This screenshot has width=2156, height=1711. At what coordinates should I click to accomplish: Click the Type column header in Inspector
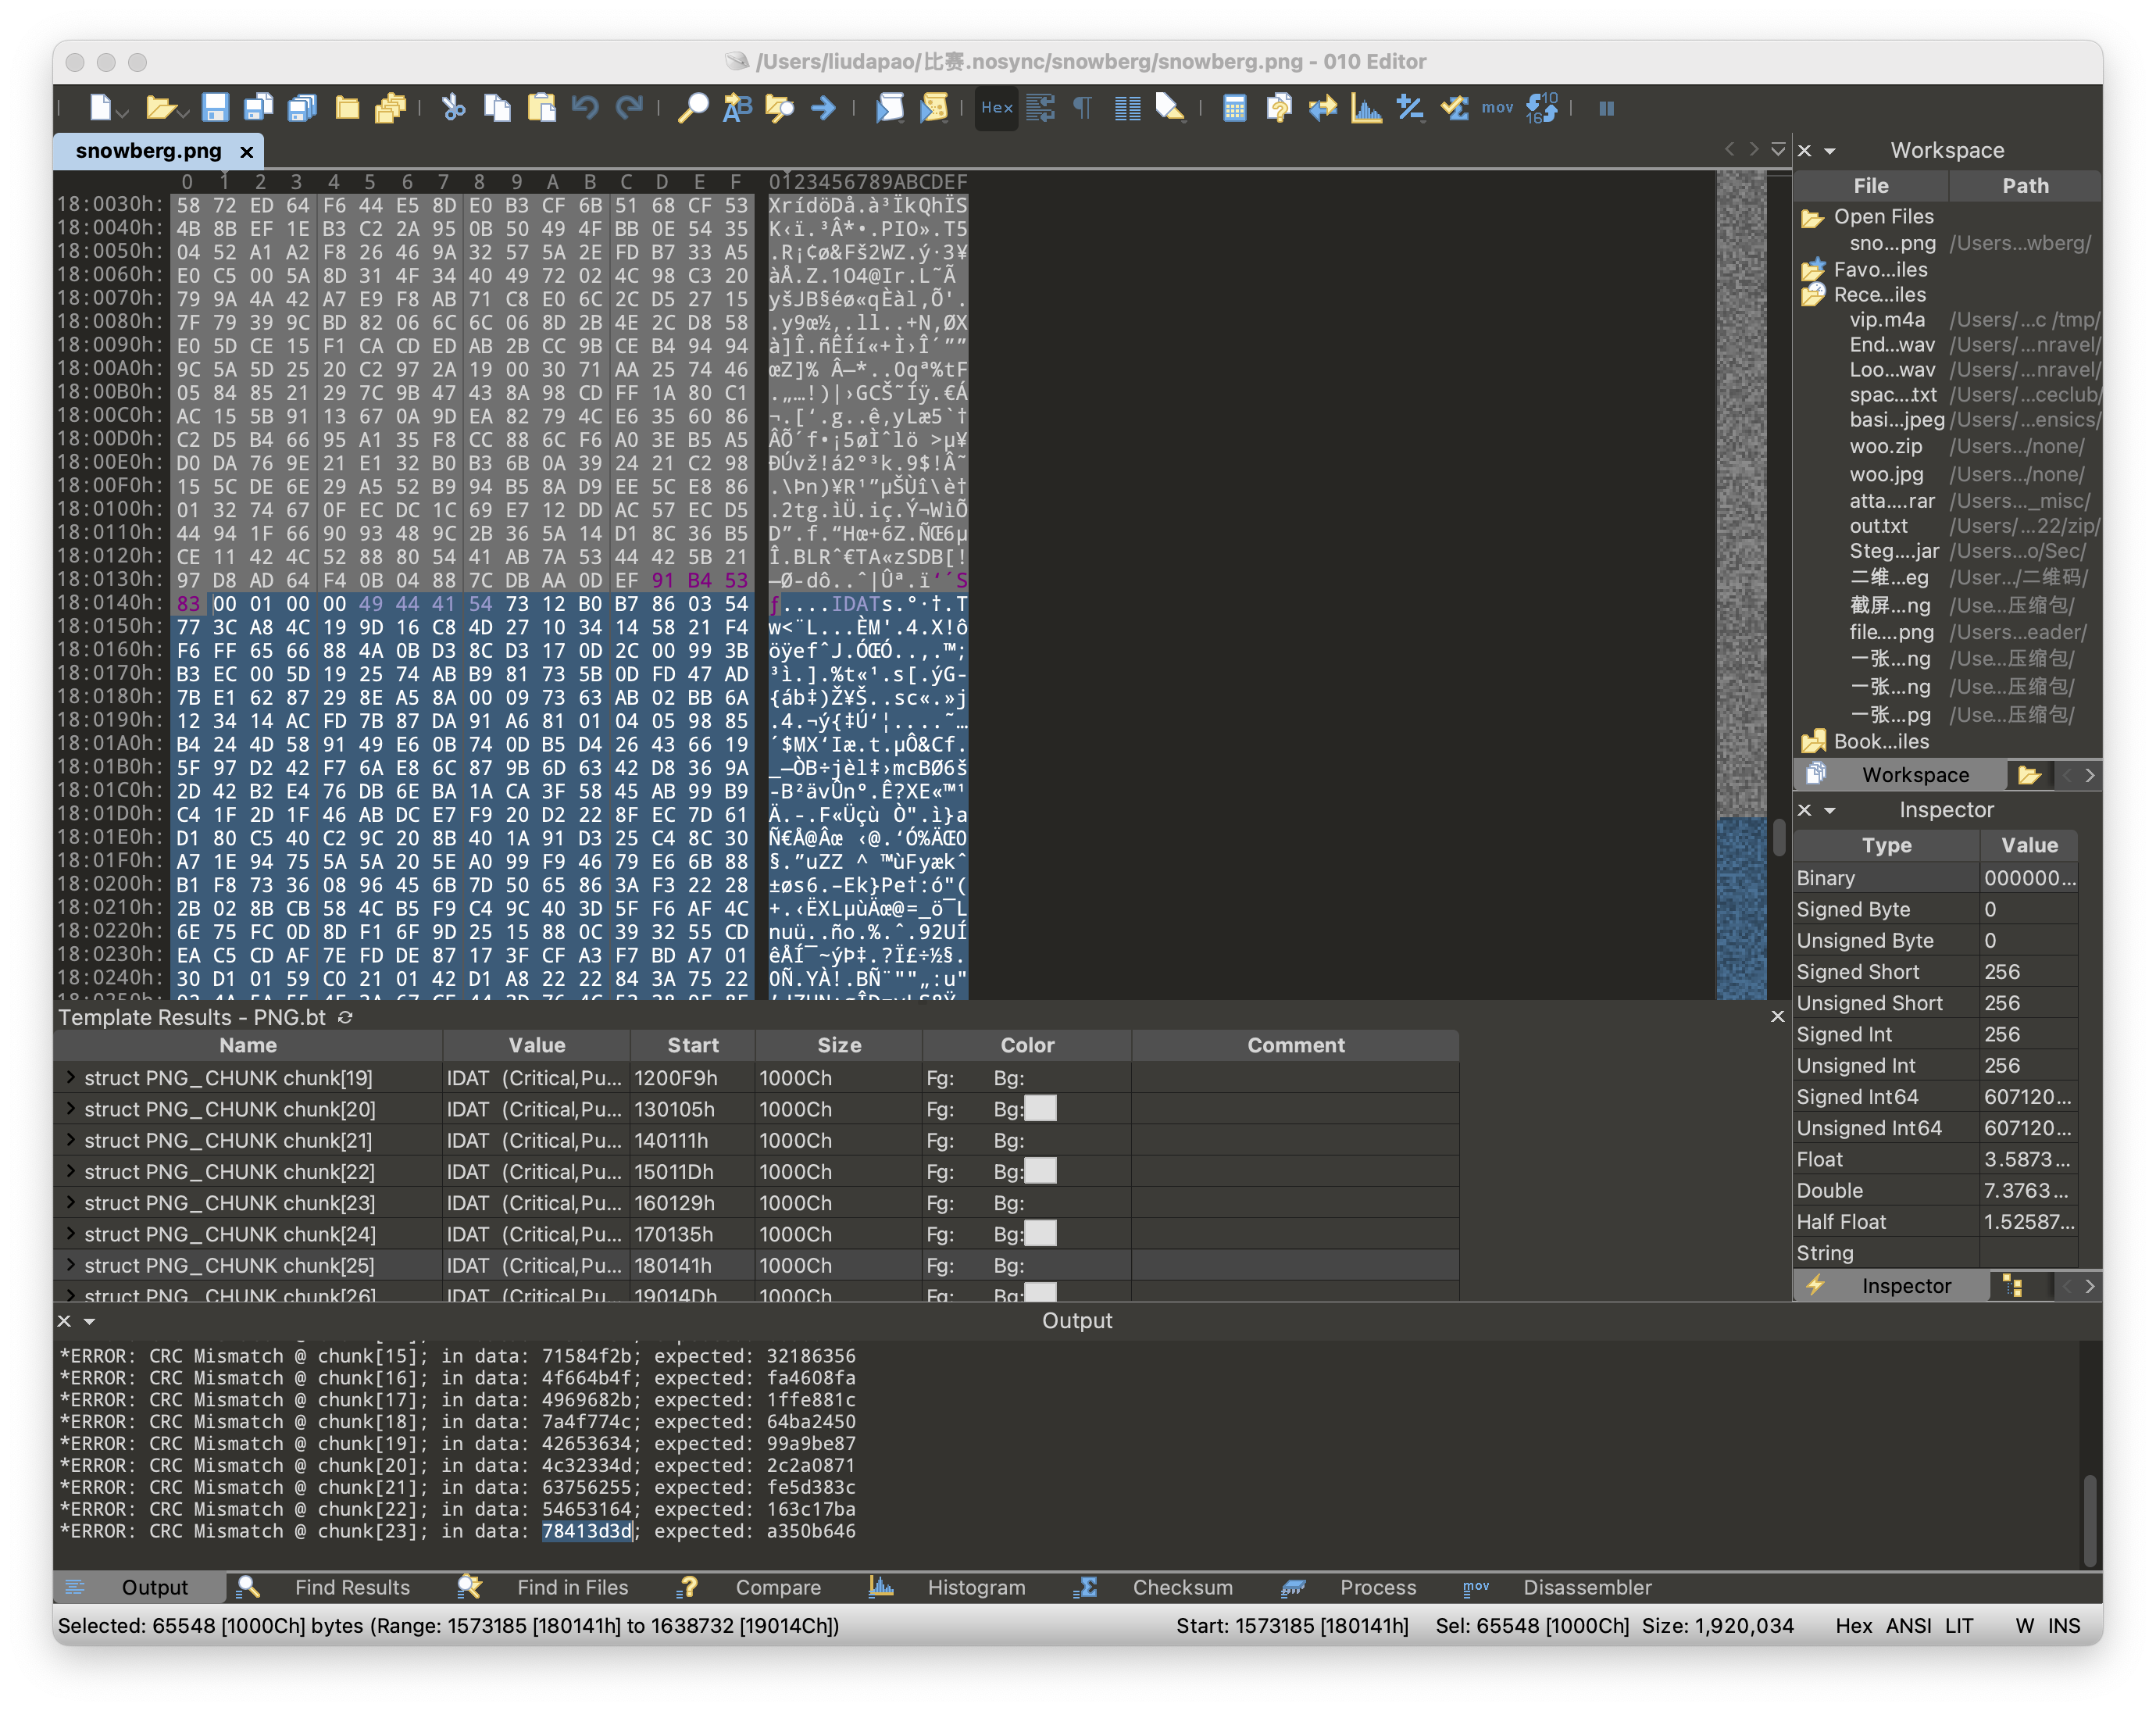(1886, 845)
